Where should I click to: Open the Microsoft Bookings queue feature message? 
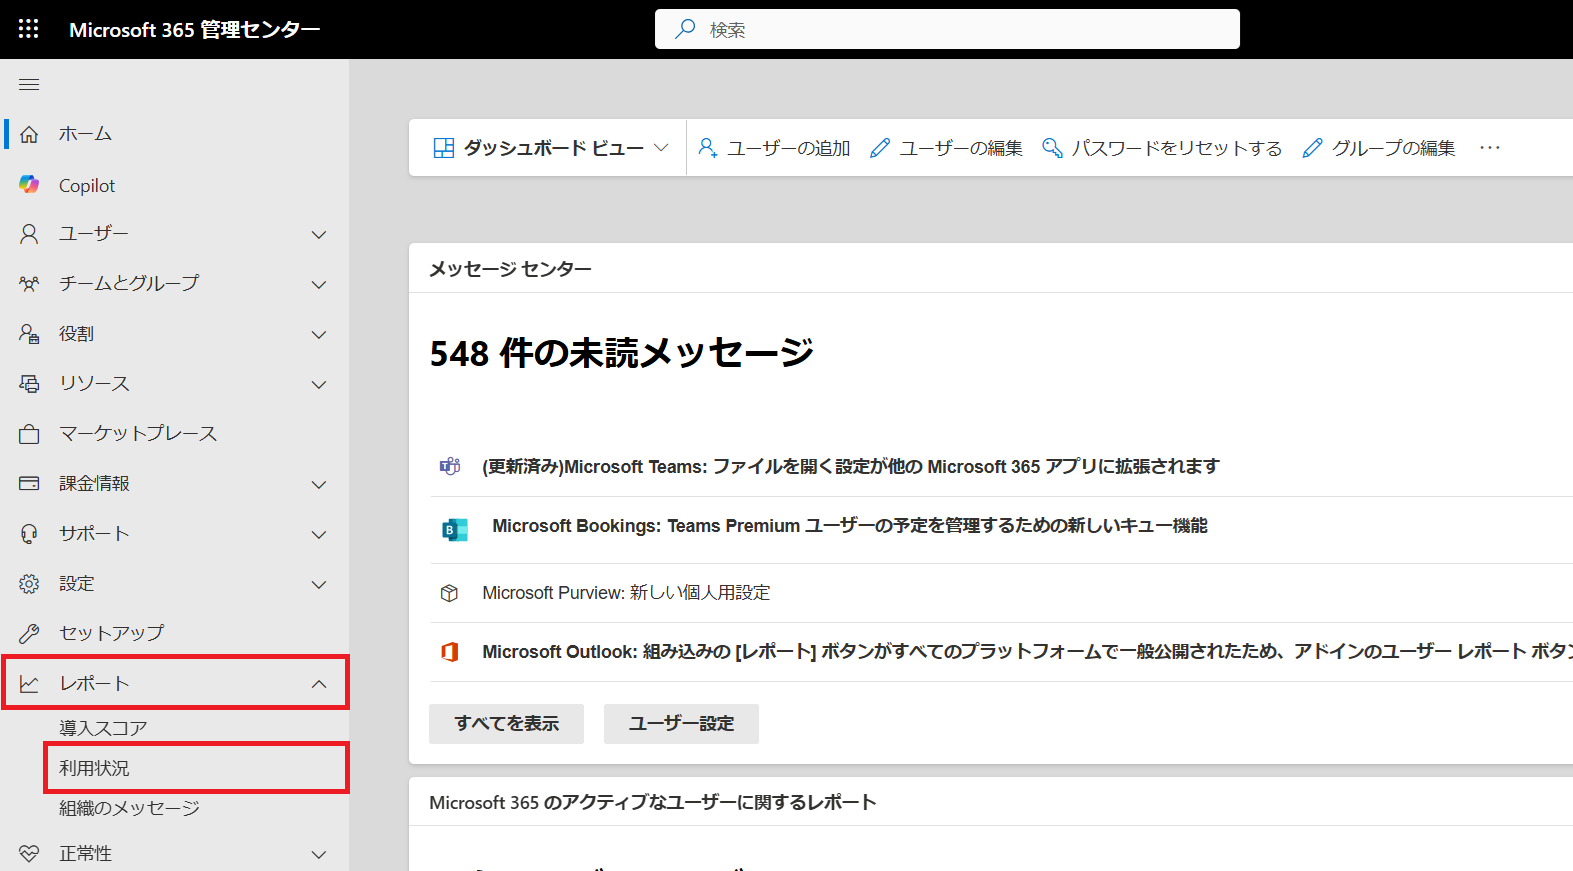point(850,526)
